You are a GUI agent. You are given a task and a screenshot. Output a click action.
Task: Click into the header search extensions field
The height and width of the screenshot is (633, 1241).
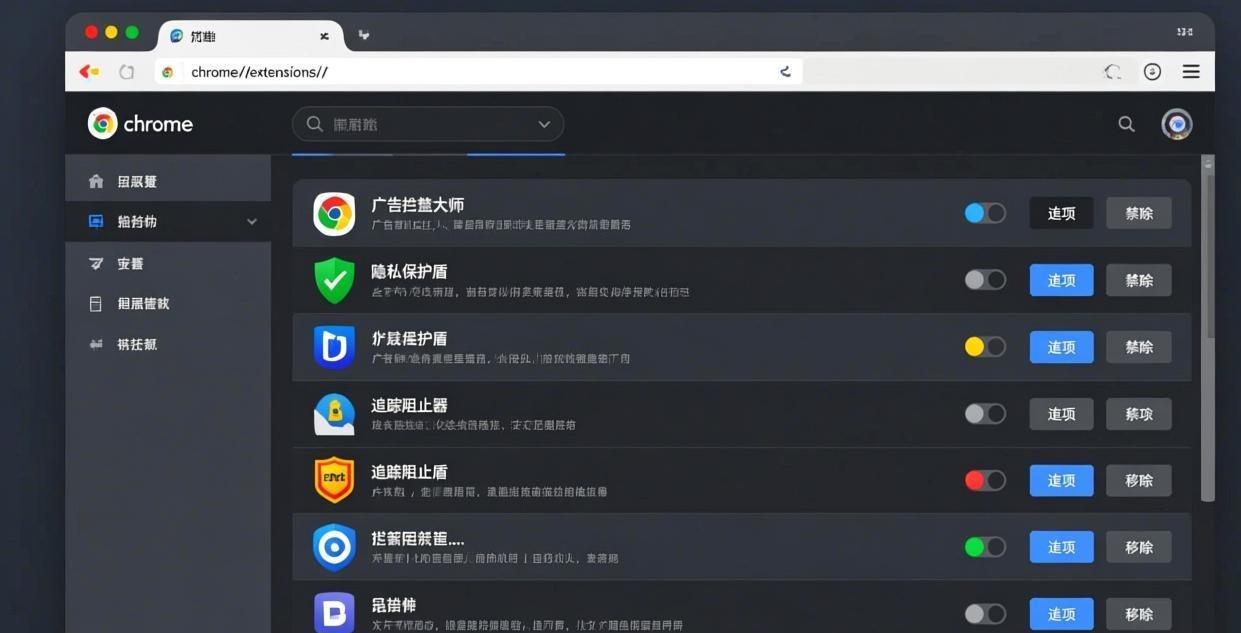[428, 124]
